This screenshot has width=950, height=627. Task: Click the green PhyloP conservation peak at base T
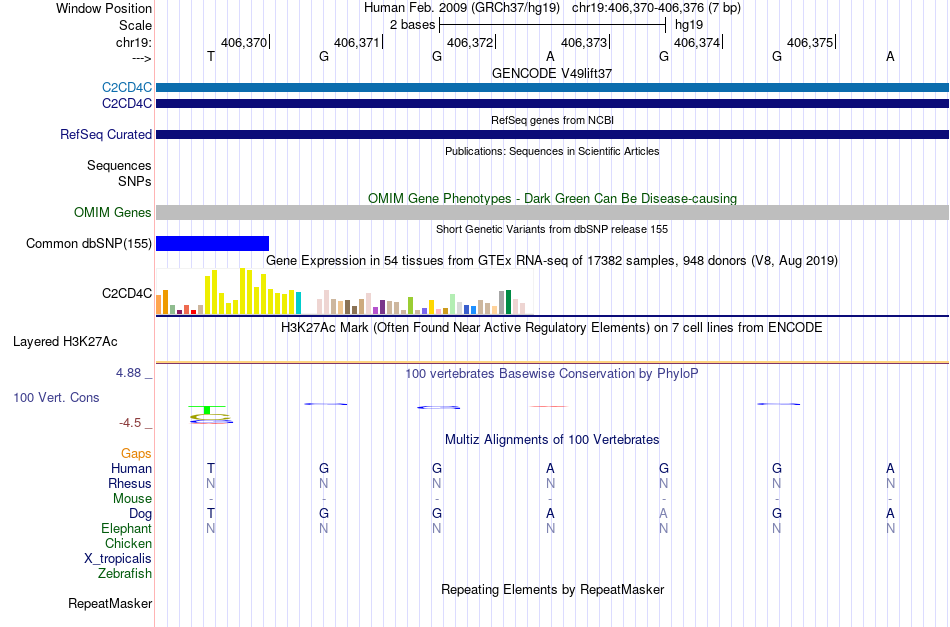point(207,410)
